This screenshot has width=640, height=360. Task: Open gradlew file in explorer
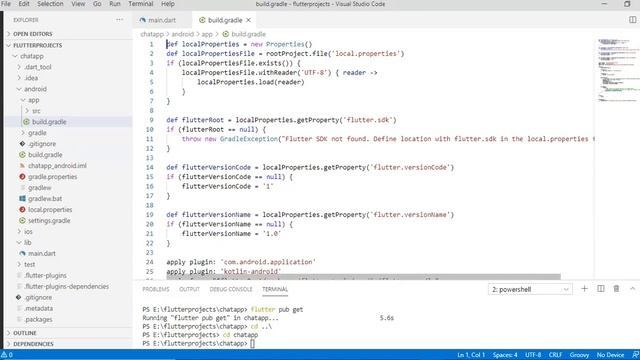tap(40, 188)
